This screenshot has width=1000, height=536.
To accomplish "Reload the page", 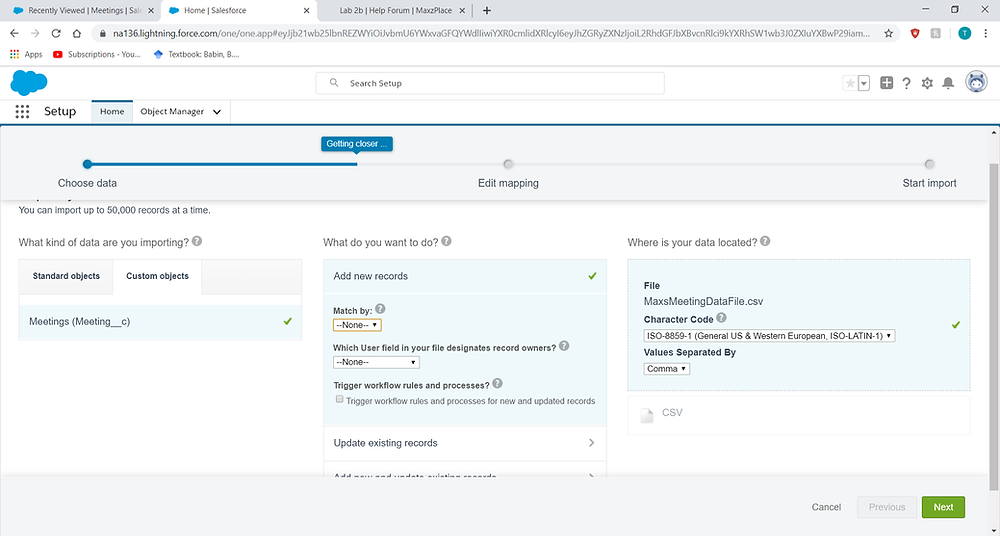I will pyautogui.click(x=56, y=33).
